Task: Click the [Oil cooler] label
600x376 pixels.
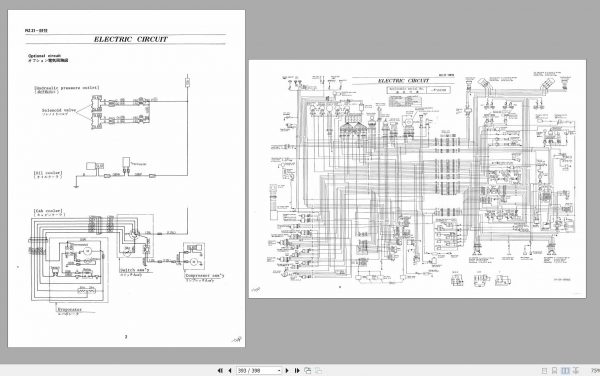Action: click(48, 173)
